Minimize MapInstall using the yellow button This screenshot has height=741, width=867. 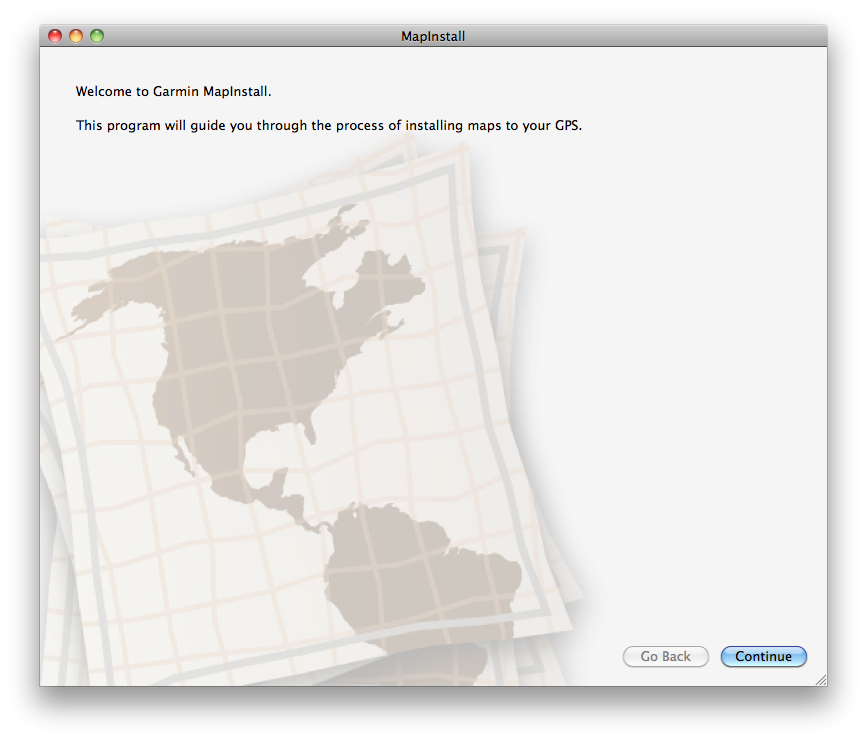click(76, 36)
